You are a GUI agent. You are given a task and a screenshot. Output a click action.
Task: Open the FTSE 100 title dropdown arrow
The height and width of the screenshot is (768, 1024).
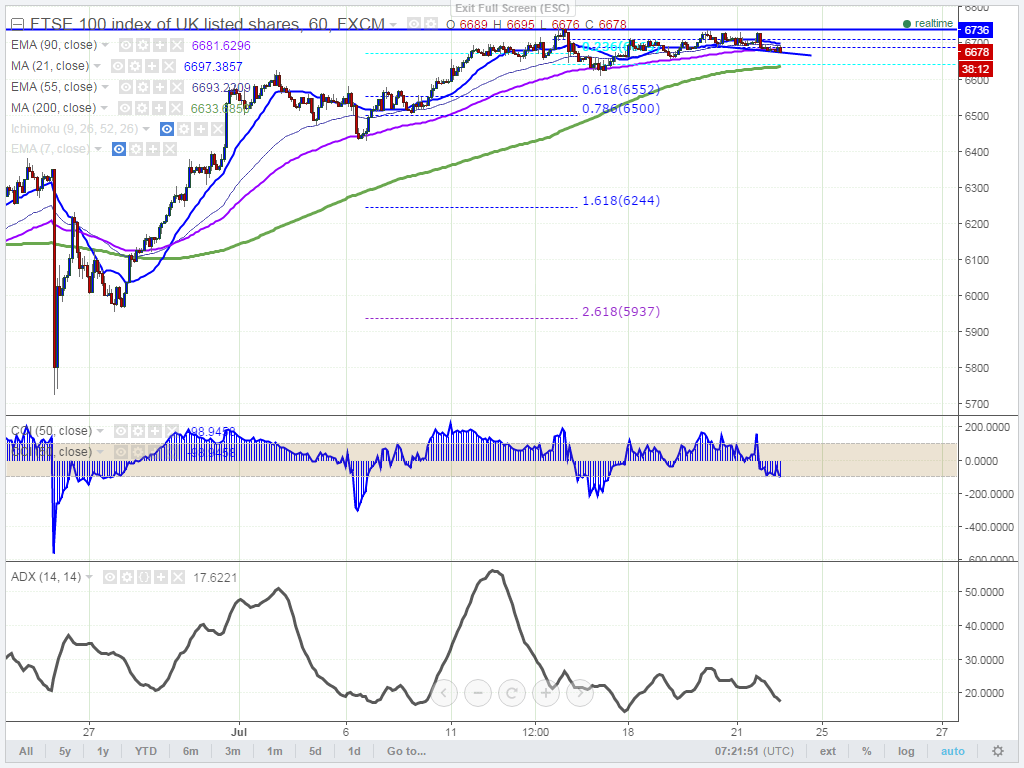pyautogui.click(x=393, y=25)
